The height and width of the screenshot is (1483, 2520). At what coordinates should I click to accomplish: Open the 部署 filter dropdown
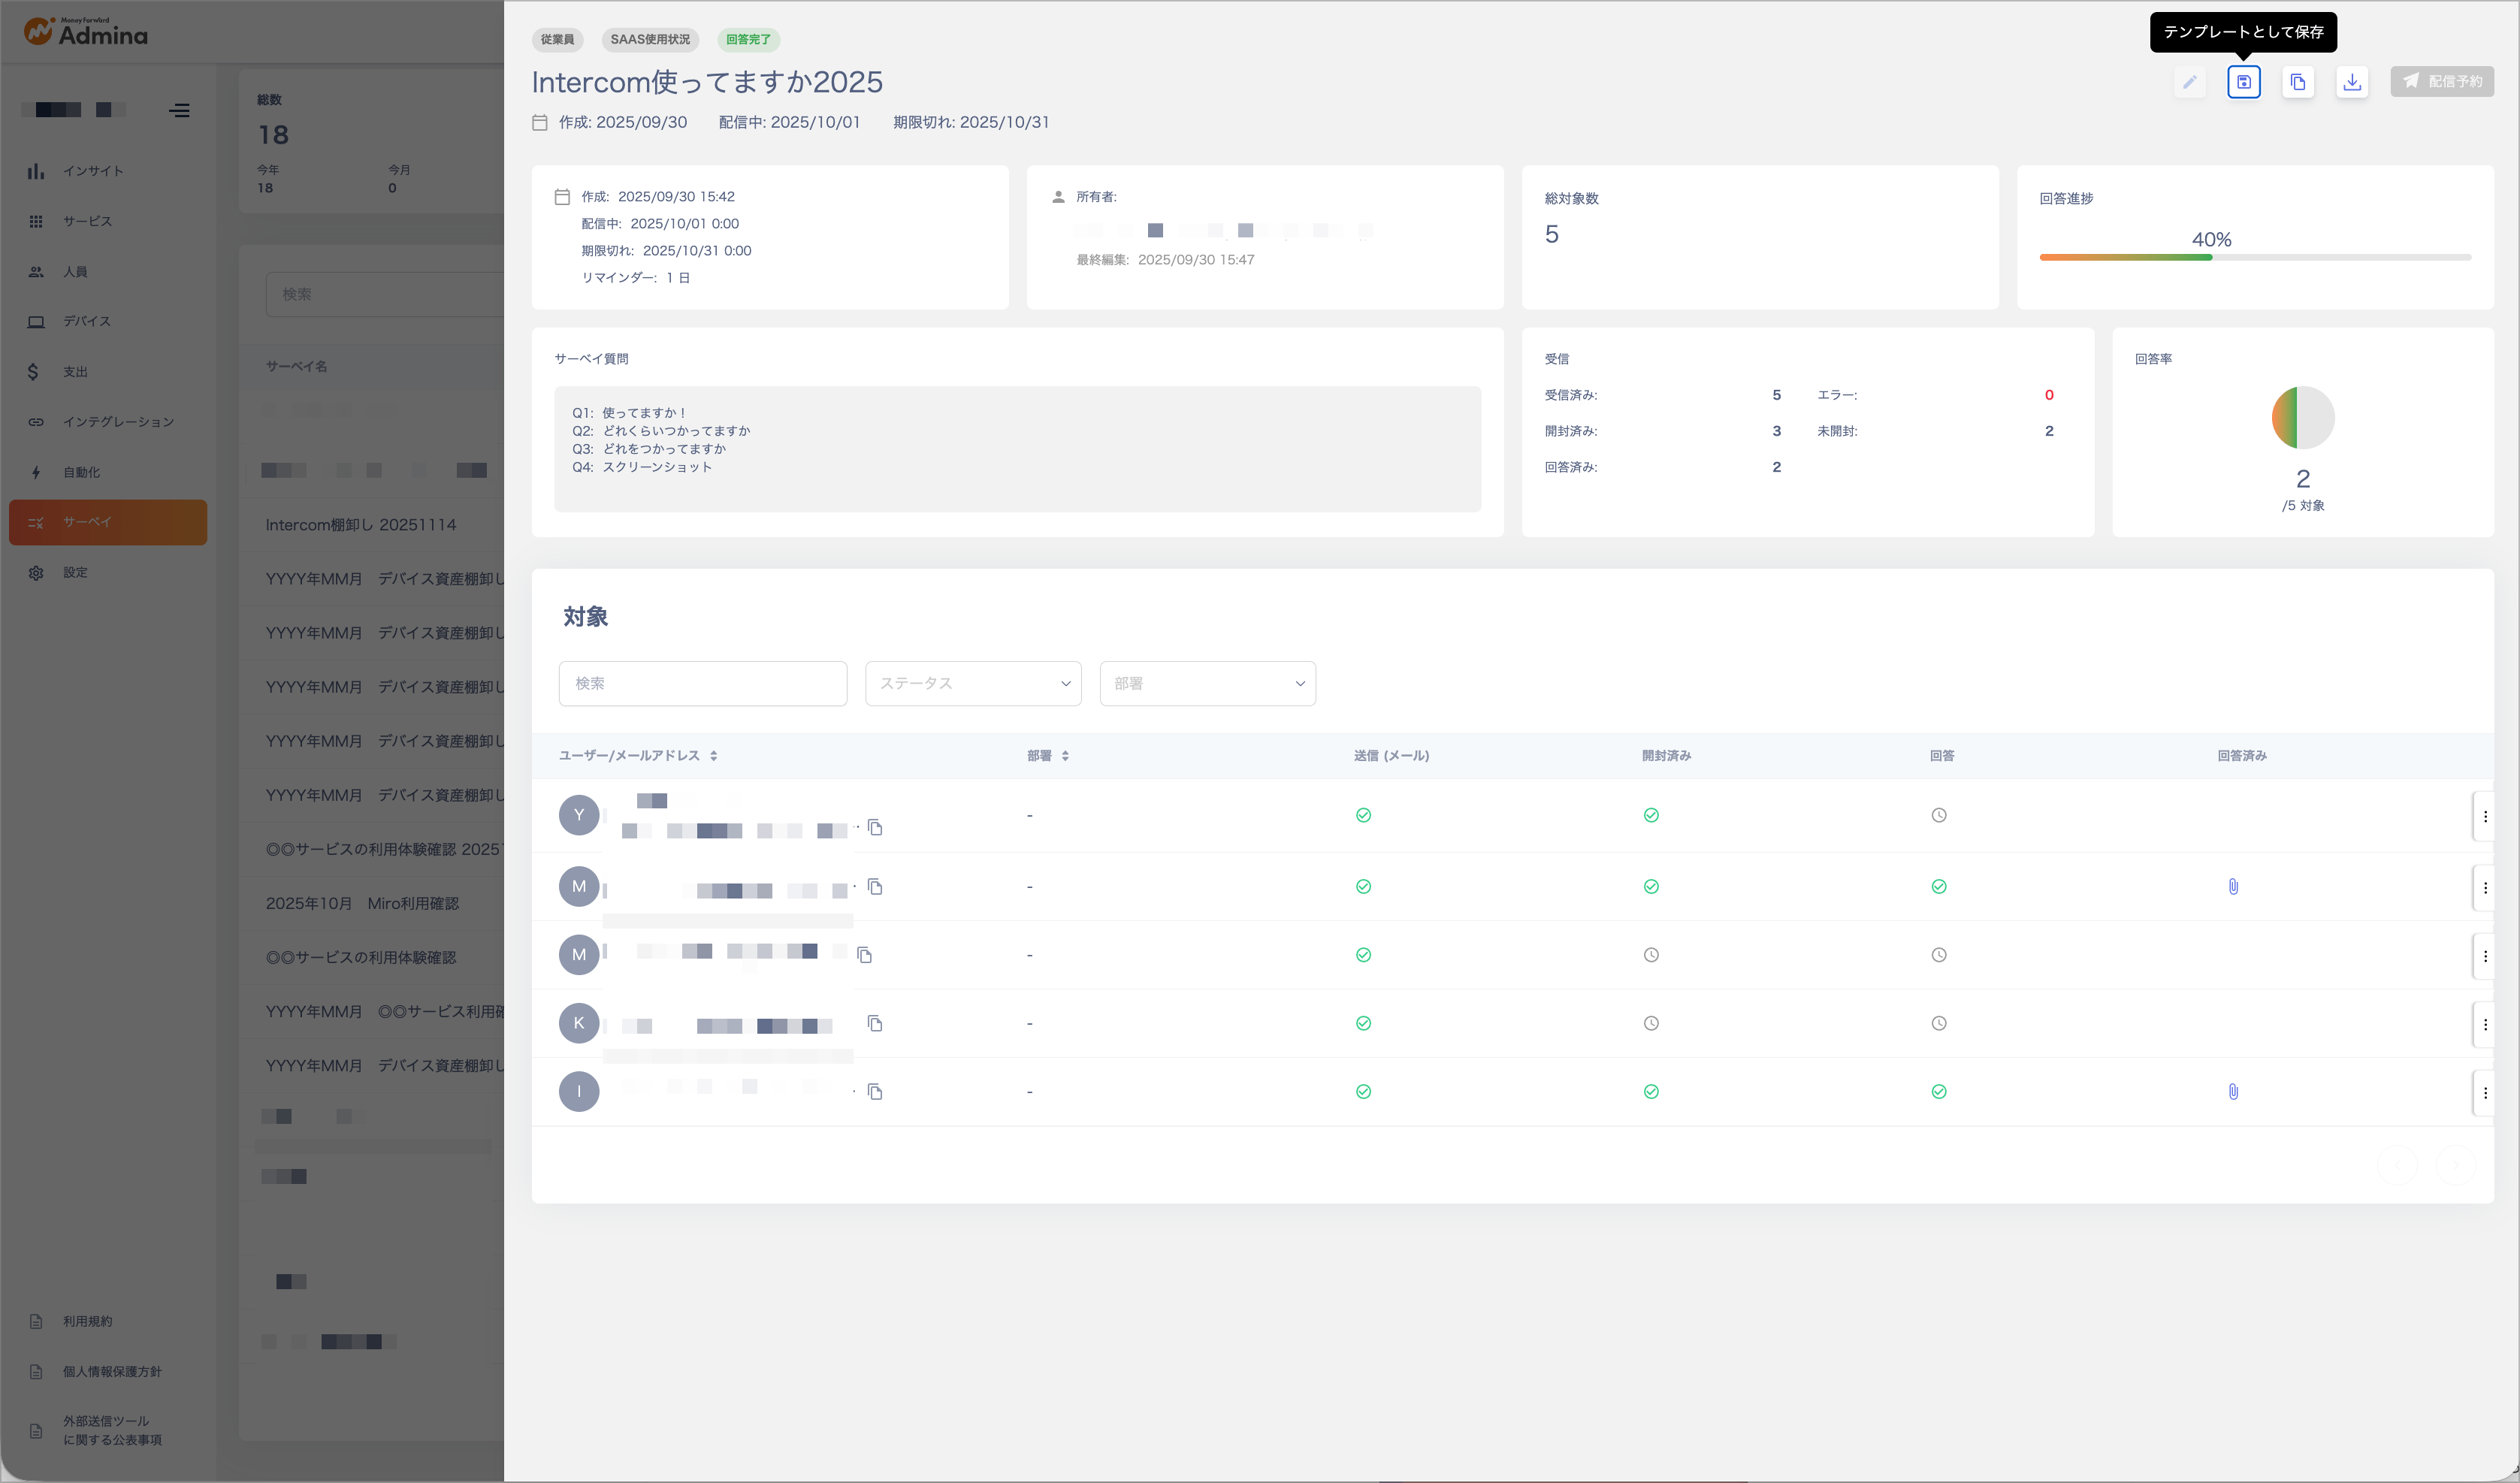point(1207,683)
